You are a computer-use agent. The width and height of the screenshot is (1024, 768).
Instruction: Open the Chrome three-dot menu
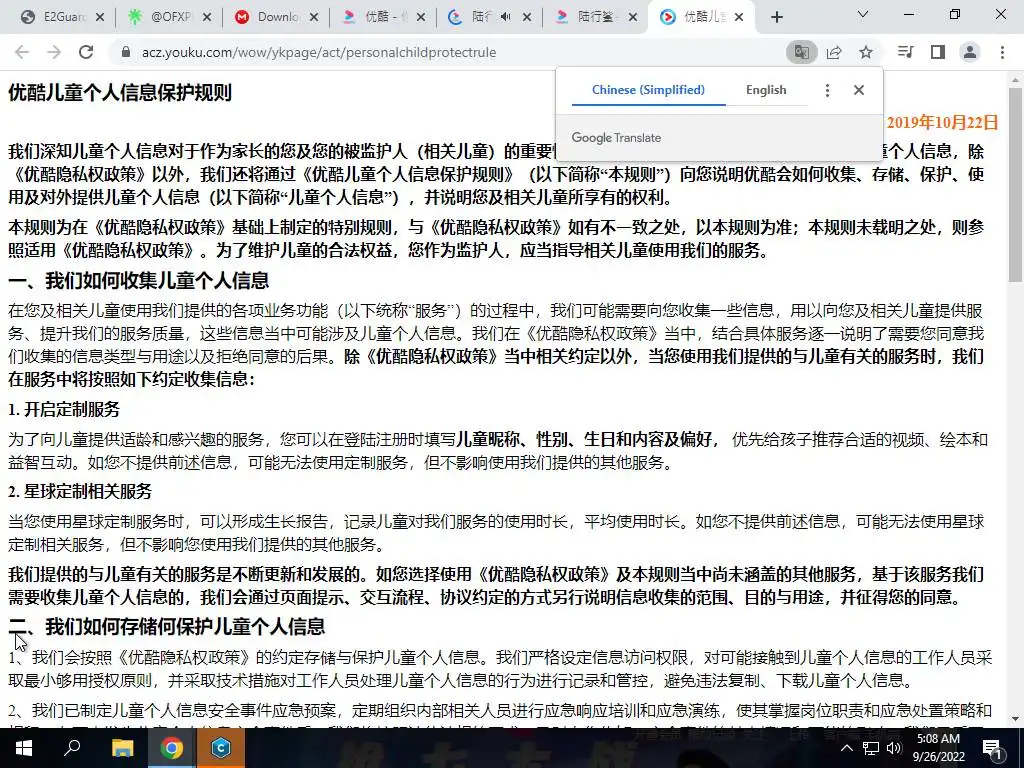click(x=1002, y=52)
